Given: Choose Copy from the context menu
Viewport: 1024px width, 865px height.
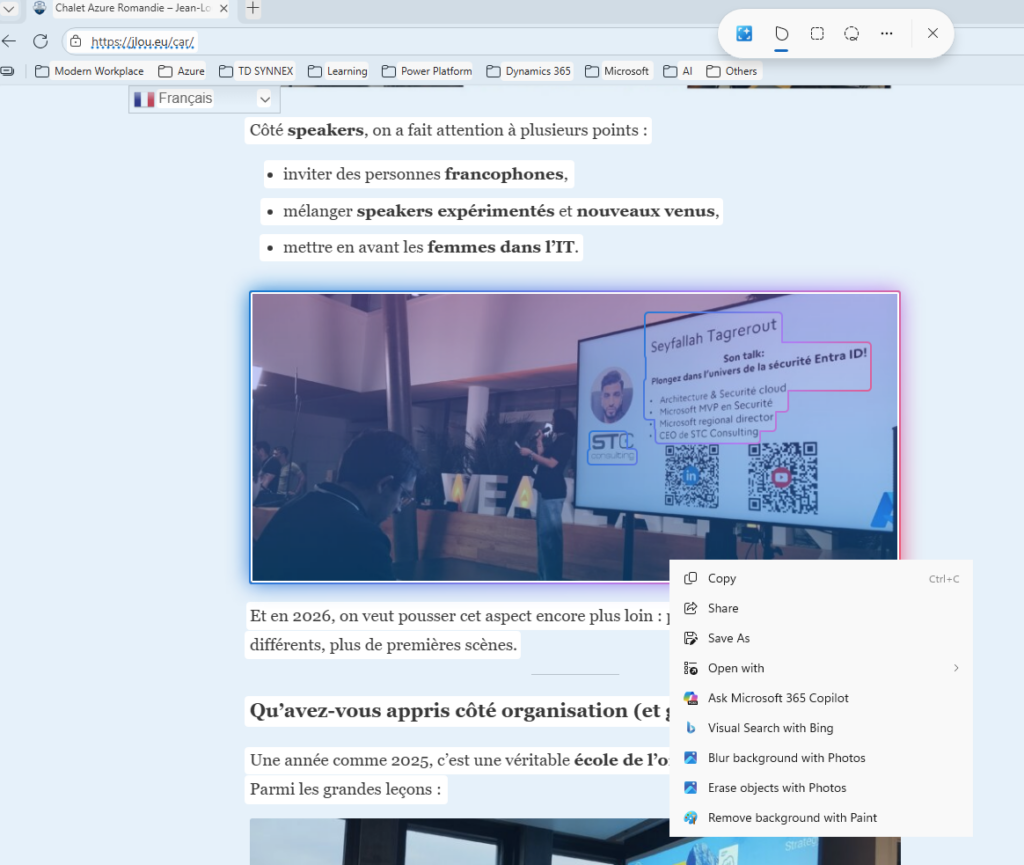Looking at the screenshot, I should (x=721, y=578).
